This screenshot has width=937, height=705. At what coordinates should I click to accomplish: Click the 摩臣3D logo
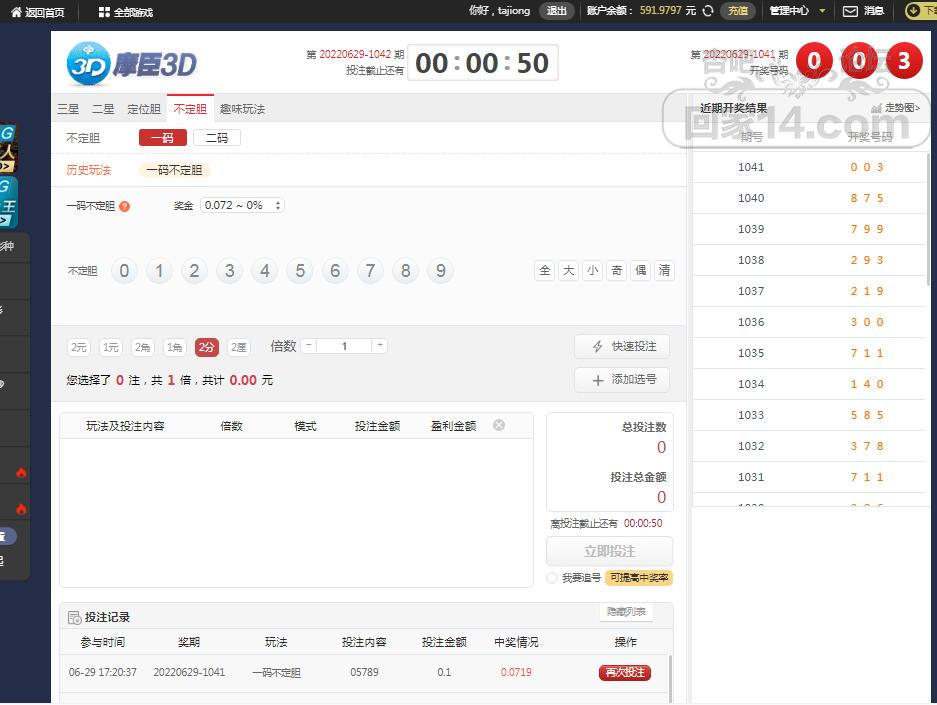click(x=132, y=64)
